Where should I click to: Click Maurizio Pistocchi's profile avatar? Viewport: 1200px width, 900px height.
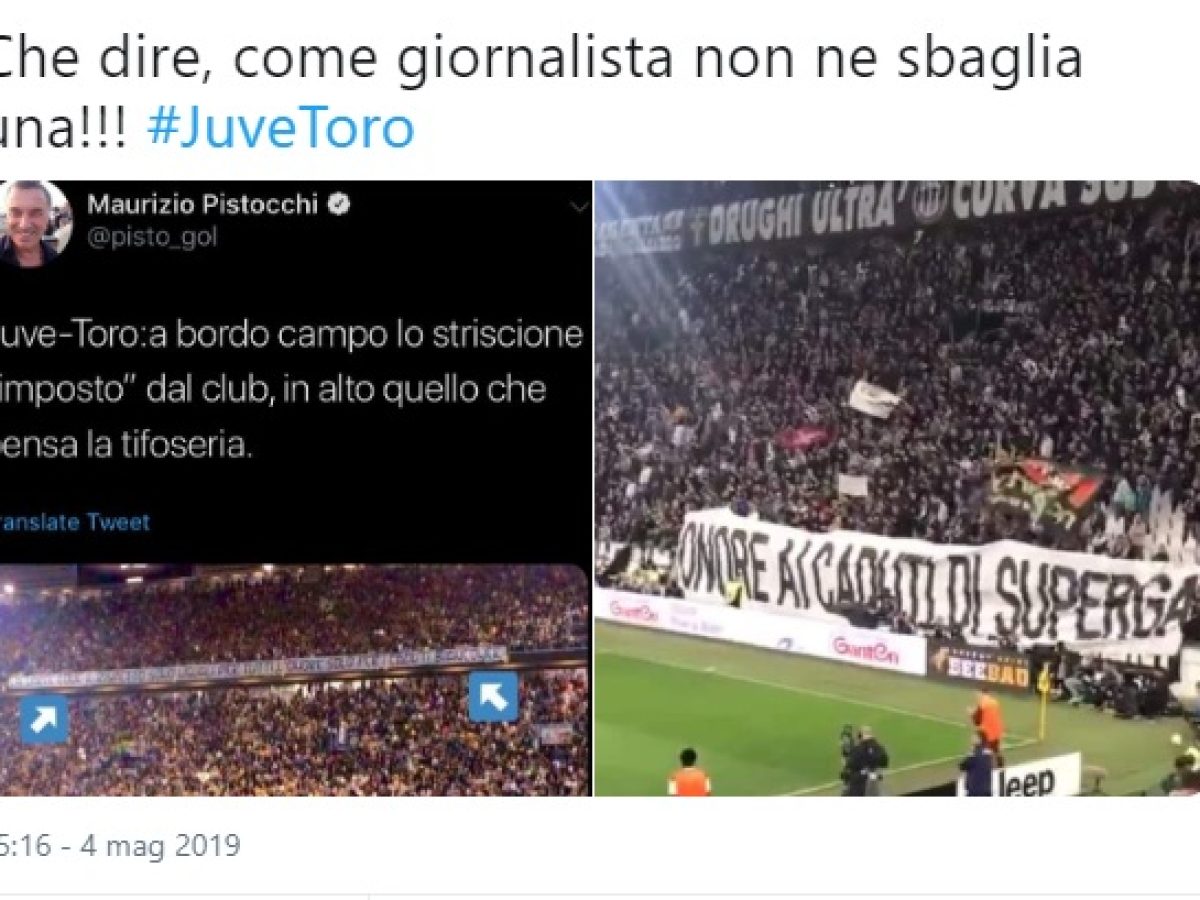click(x=34, y=224)
